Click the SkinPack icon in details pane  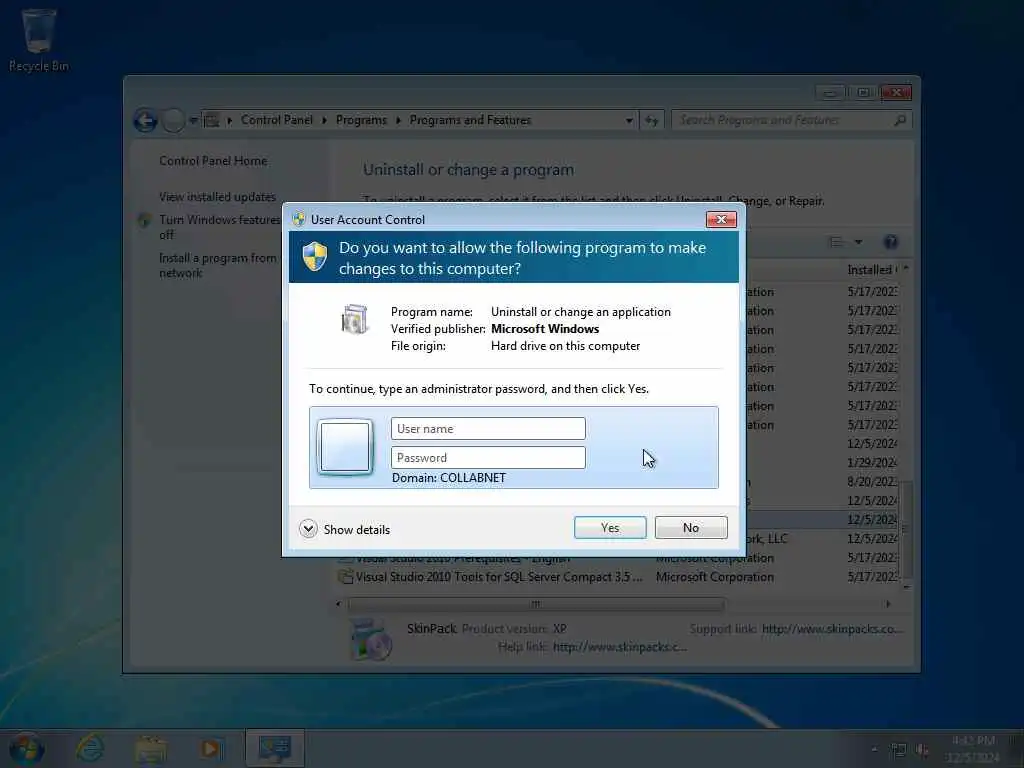pyautogui.click(x=370, y=638)
